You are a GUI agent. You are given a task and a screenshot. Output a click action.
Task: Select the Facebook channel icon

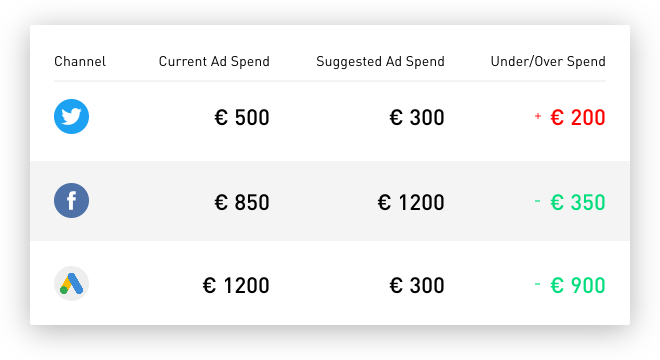coord(72,200)
